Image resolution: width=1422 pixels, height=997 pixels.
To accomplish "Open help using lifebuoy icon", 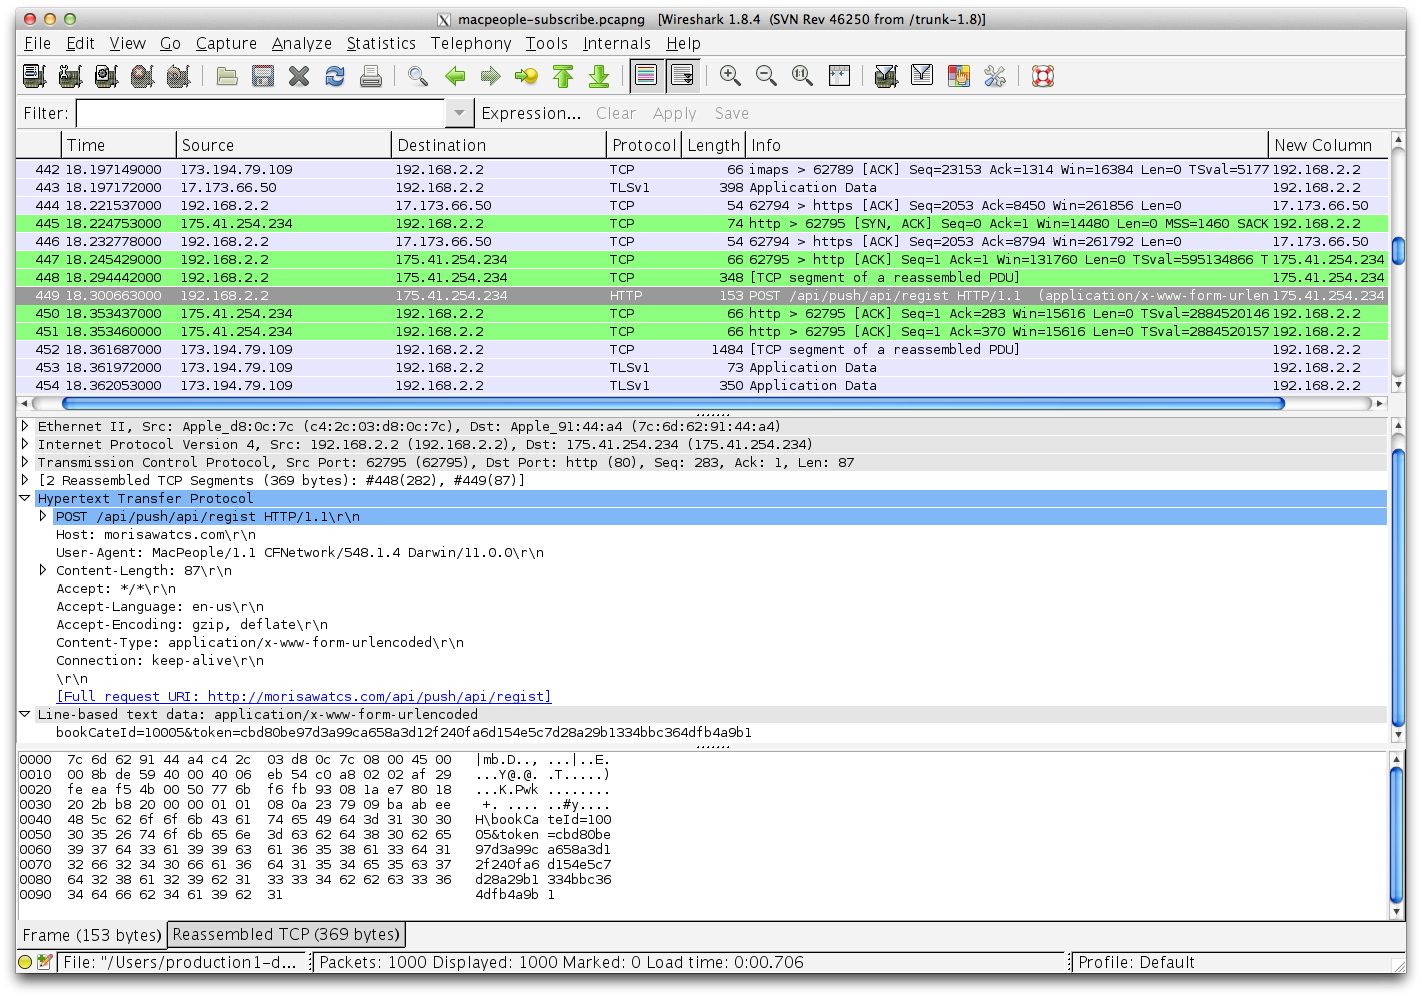I will tap(1043, 76).
